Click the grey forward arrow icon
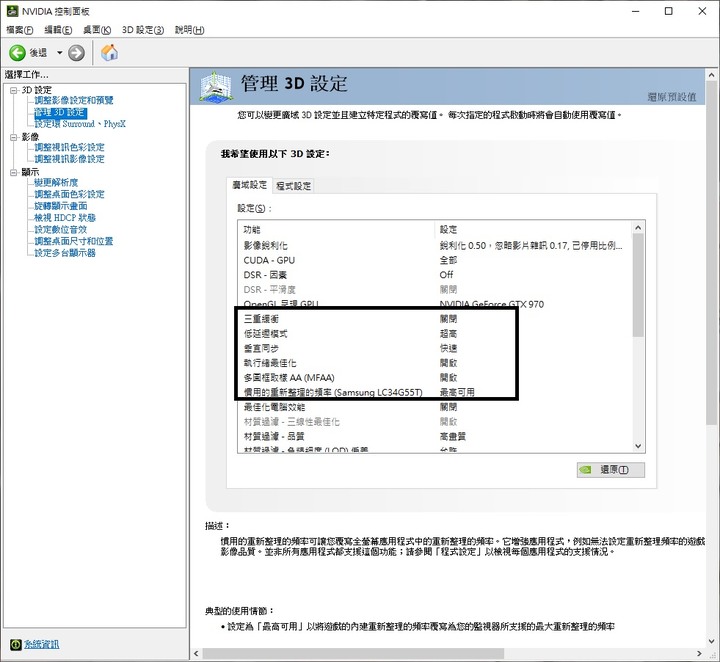The width and height of the screenshot is (720, 662). 76,53
